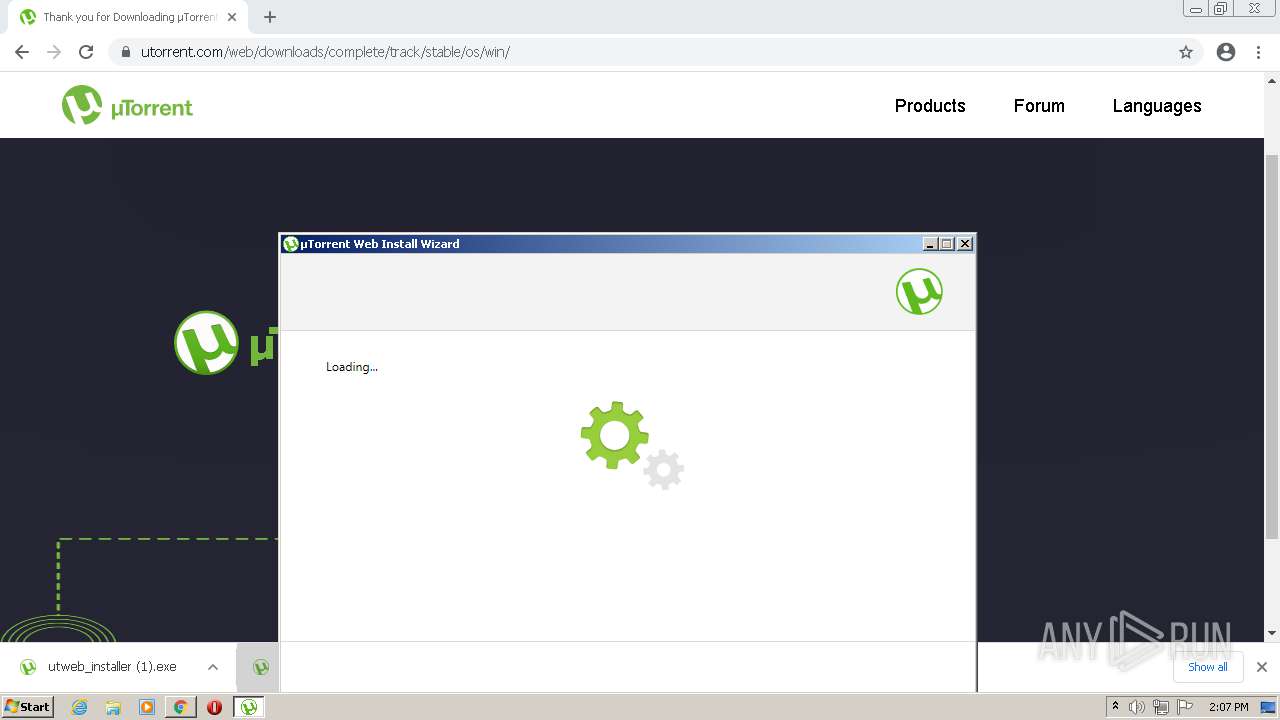Open Action Center flag icon
1280x720 pixels.
pos(1185,707)
